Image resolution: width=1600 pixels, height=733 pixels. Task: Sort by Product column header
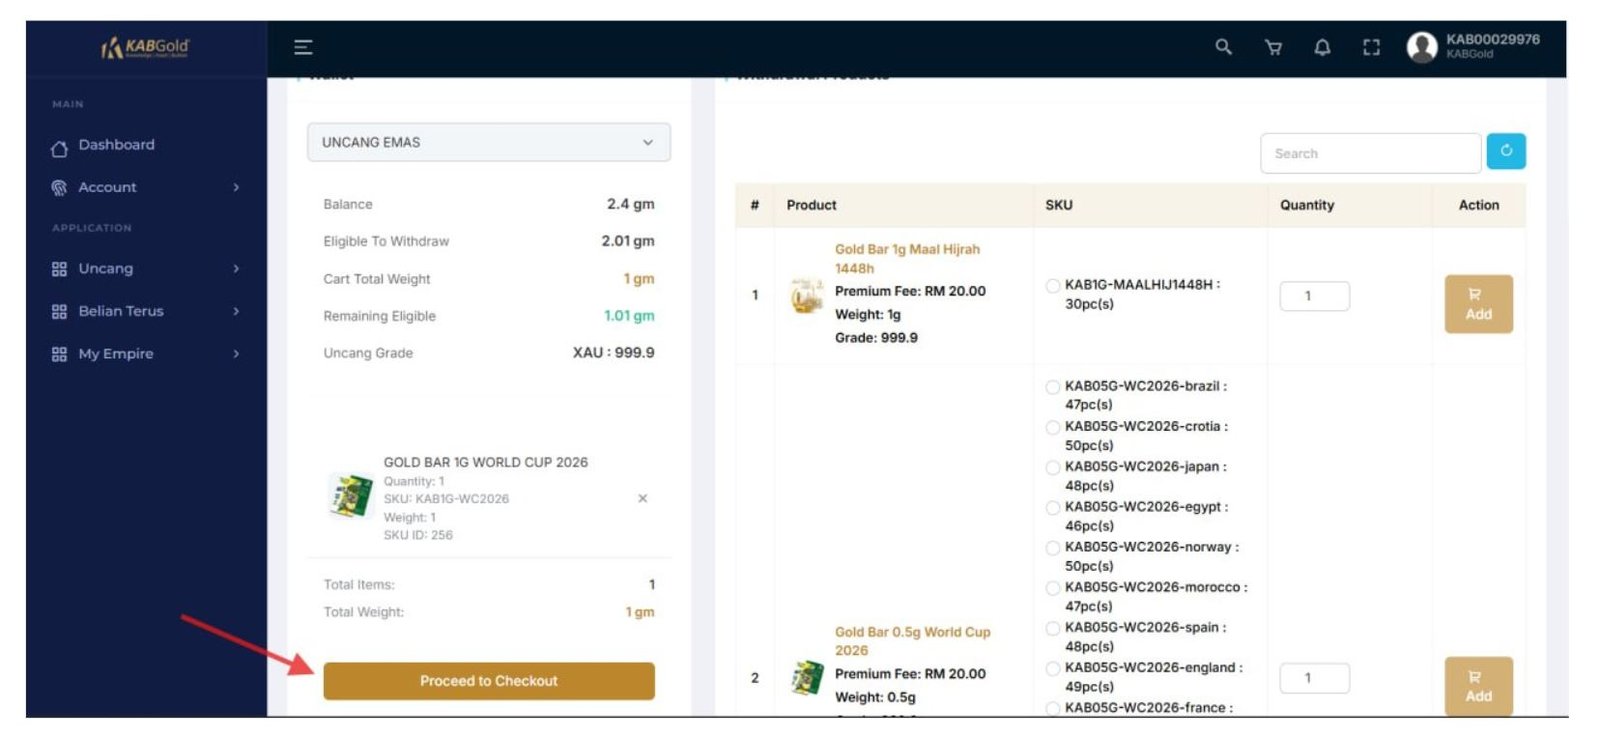tap(811, 205)
